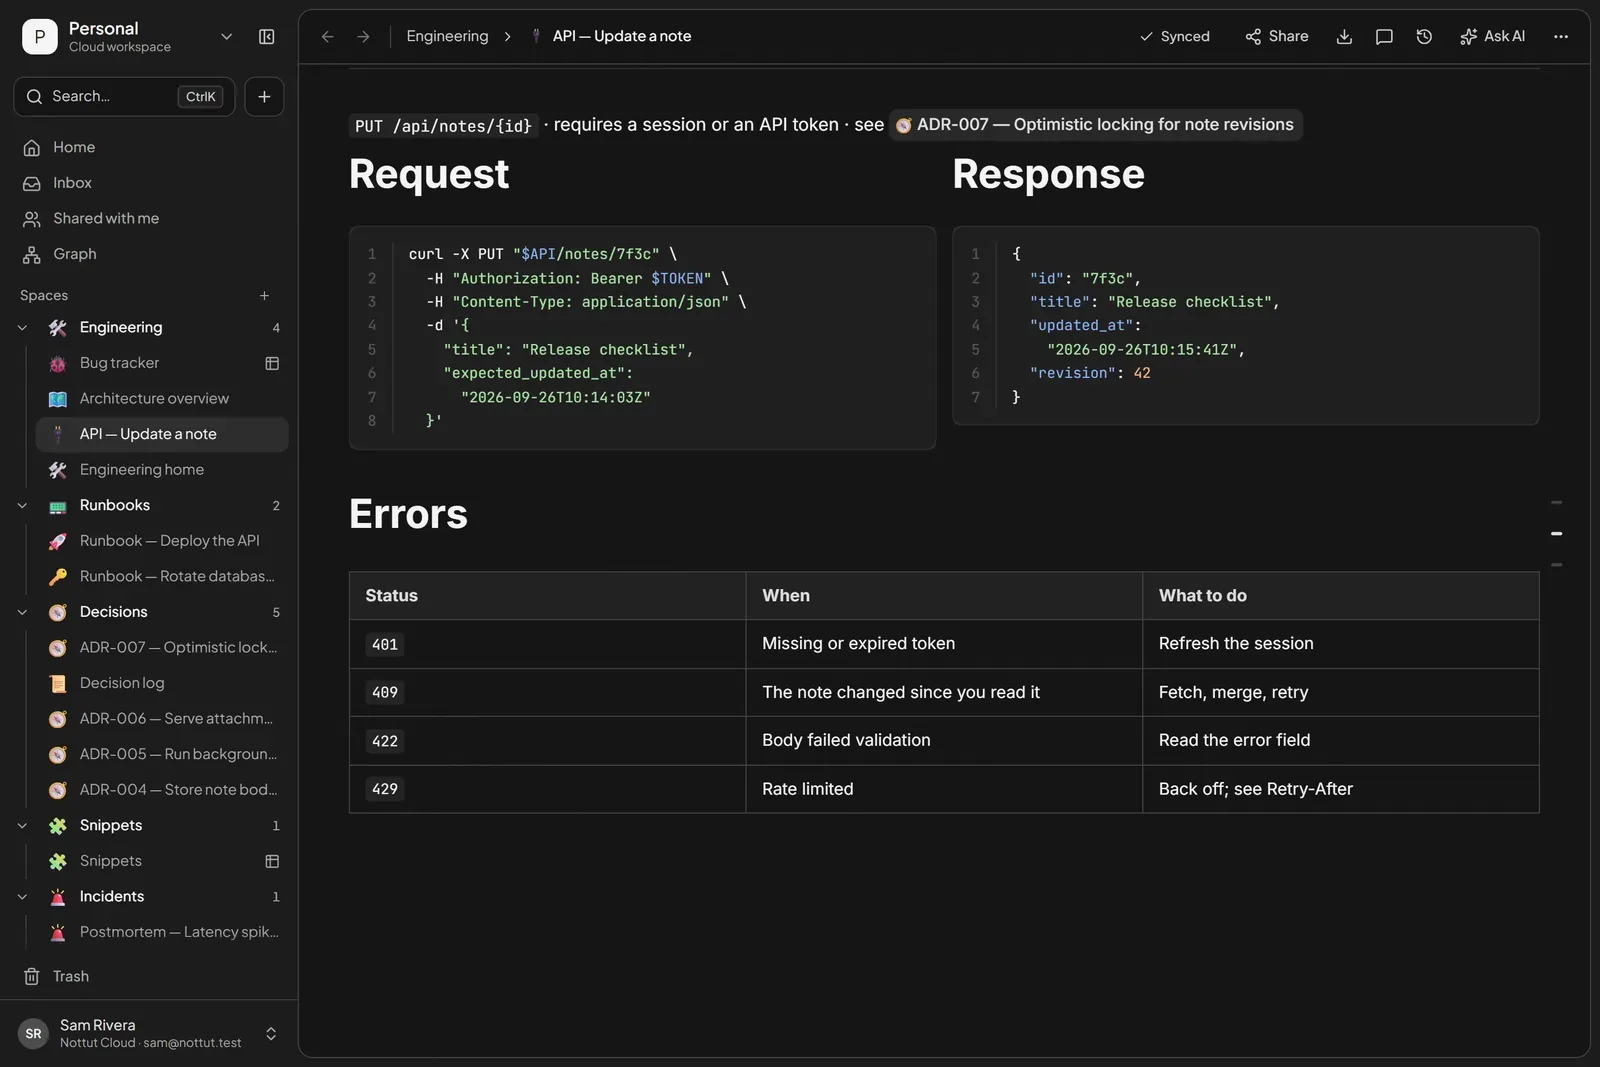Click the Share button

(1277, 37)
